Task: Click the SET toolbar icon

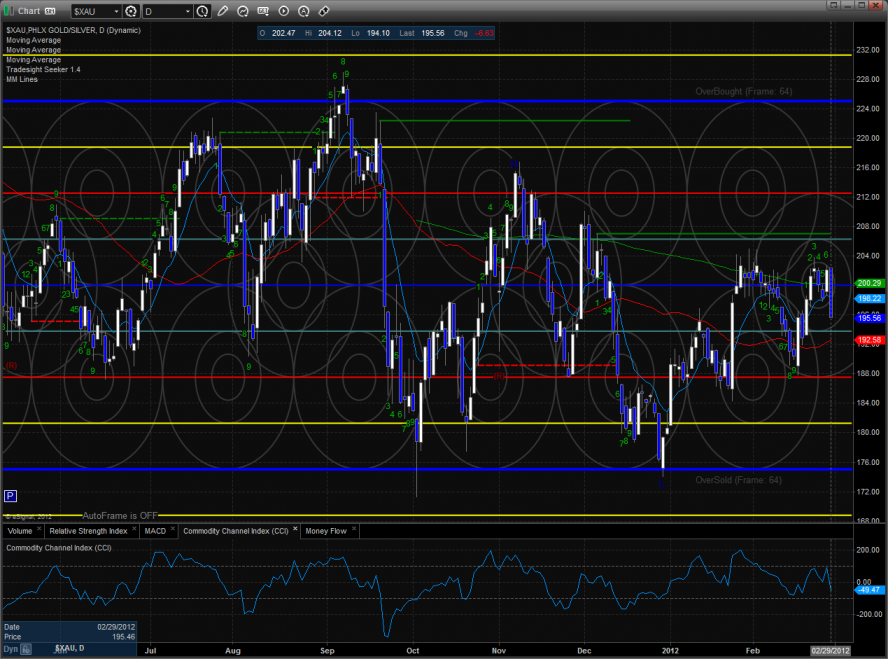Action: [x=264, y=11]
